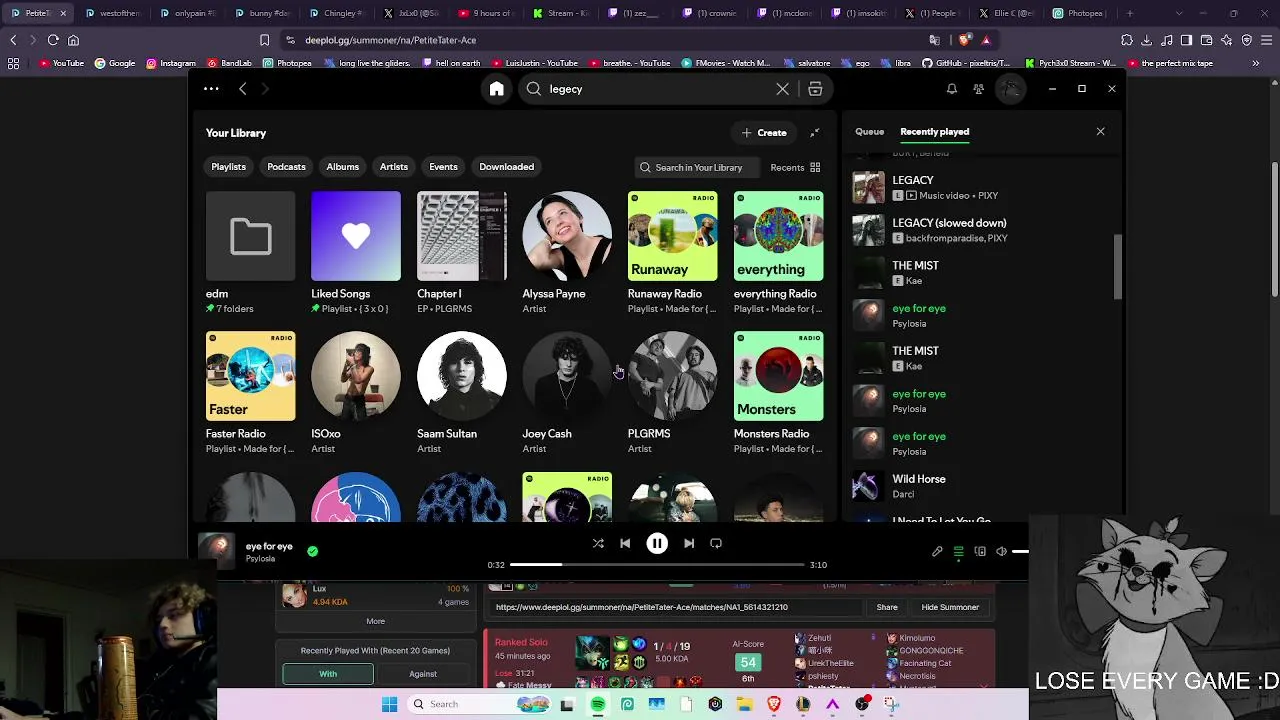This screenshot has width=1280, height=720.
Task: Toggle the queue icon in player bar
Action: tap(958, 551)
